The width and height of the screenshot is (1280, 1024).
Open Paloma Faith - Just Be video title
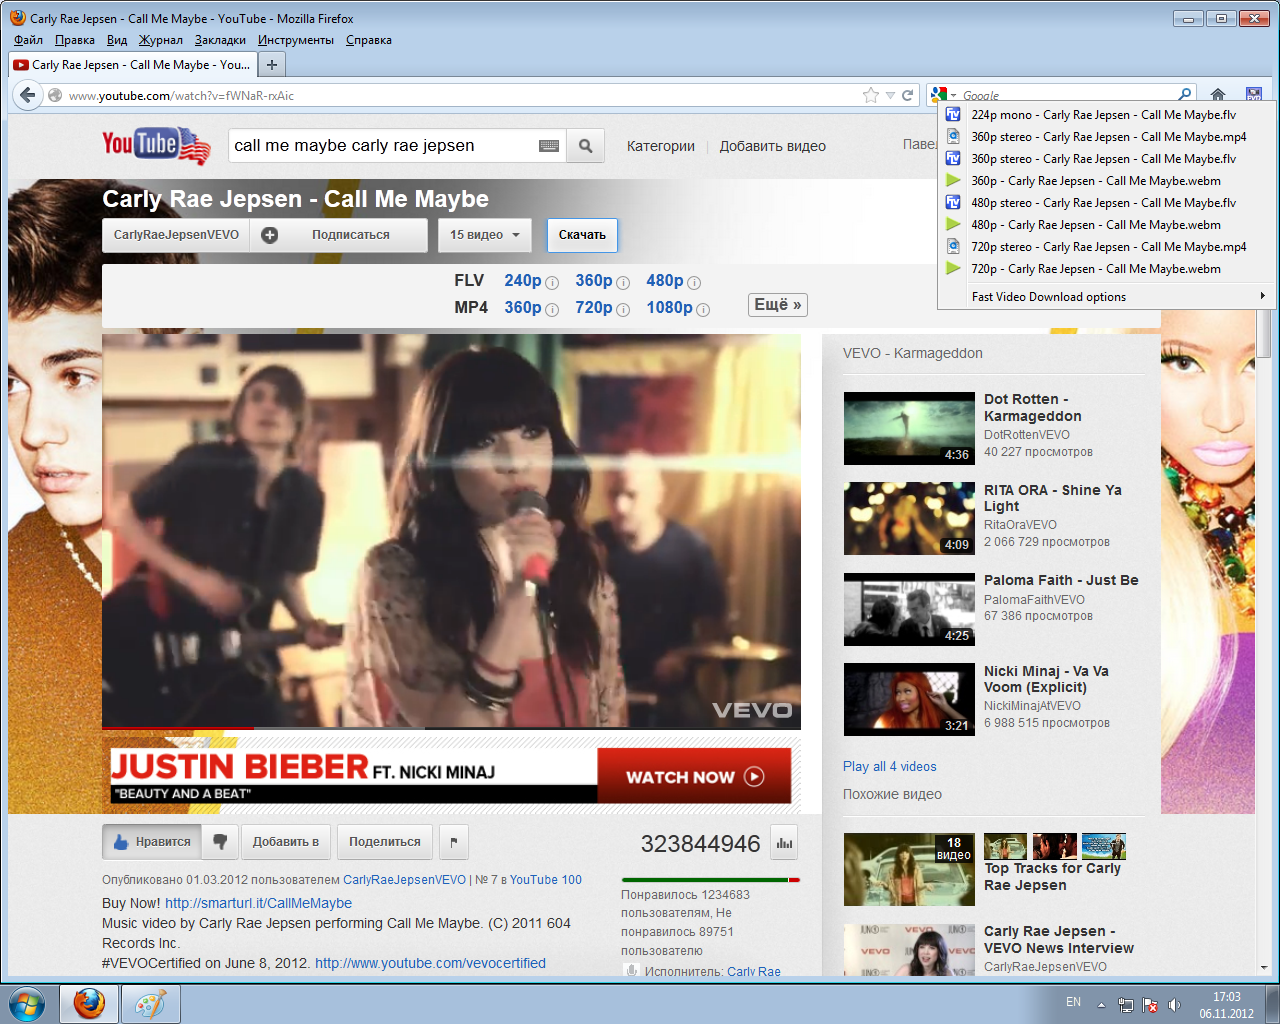click(1061, 580)
